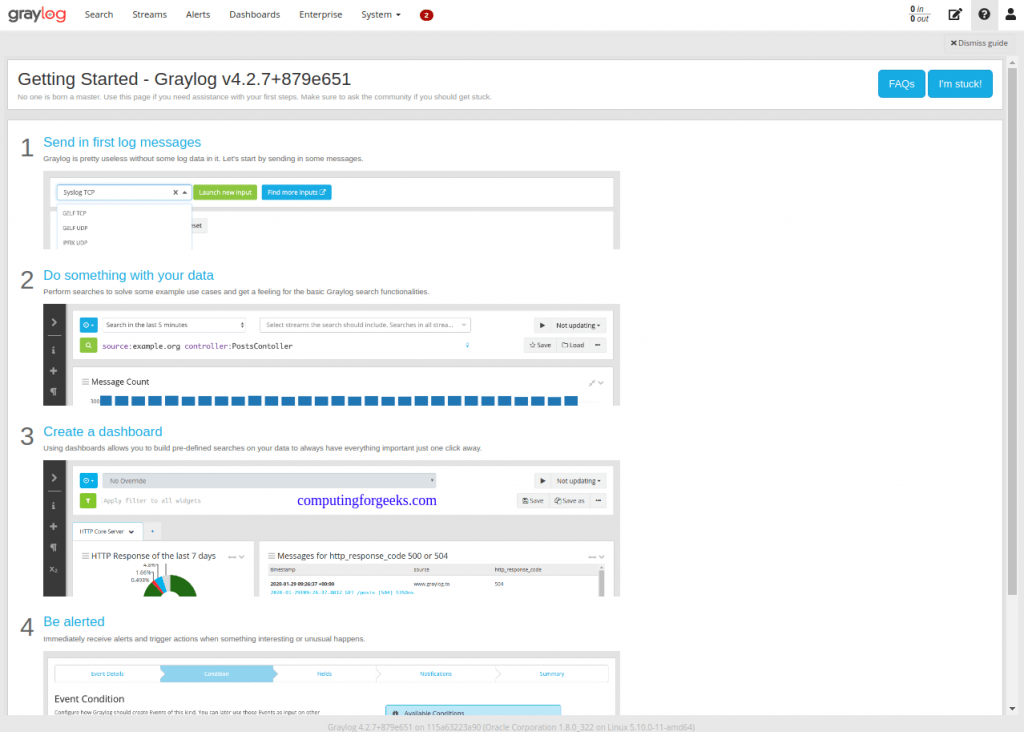The width and height of the screenshot is (1024, 732).
Task: Open the Do something with your data link
Action: pyautogui.click(x=129, y=274)
